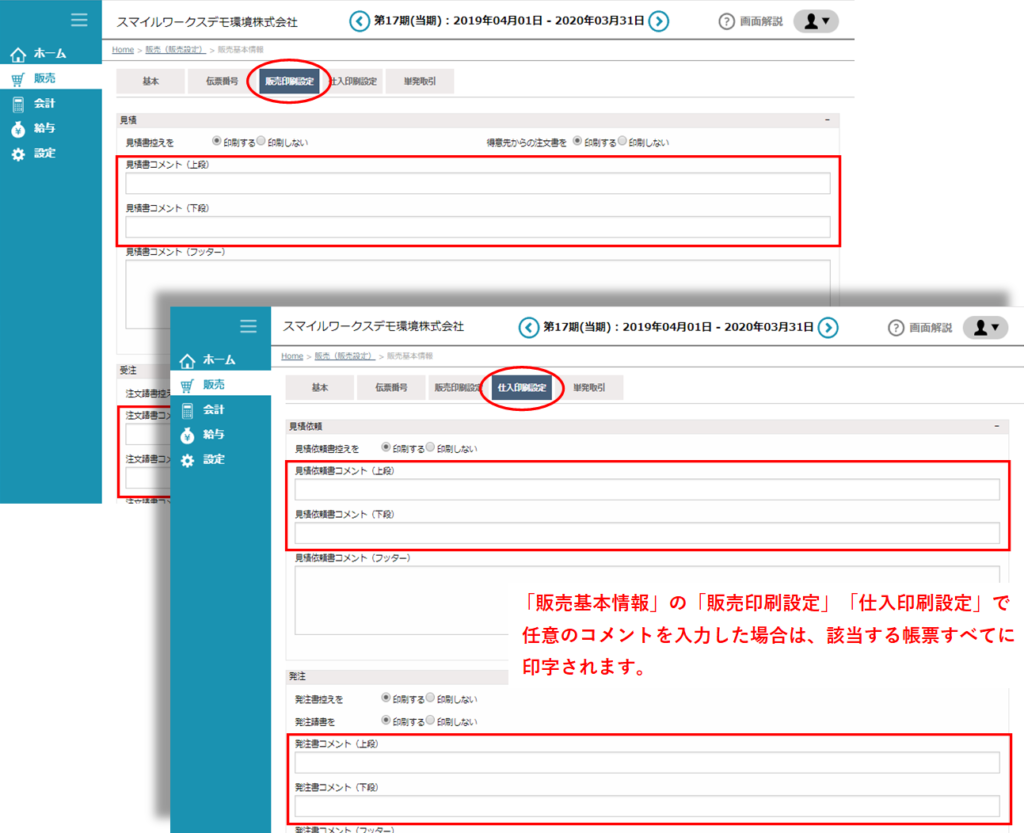Click the 販売 cart icon in the back window
1024x833 pixels.
coord(18,79)
